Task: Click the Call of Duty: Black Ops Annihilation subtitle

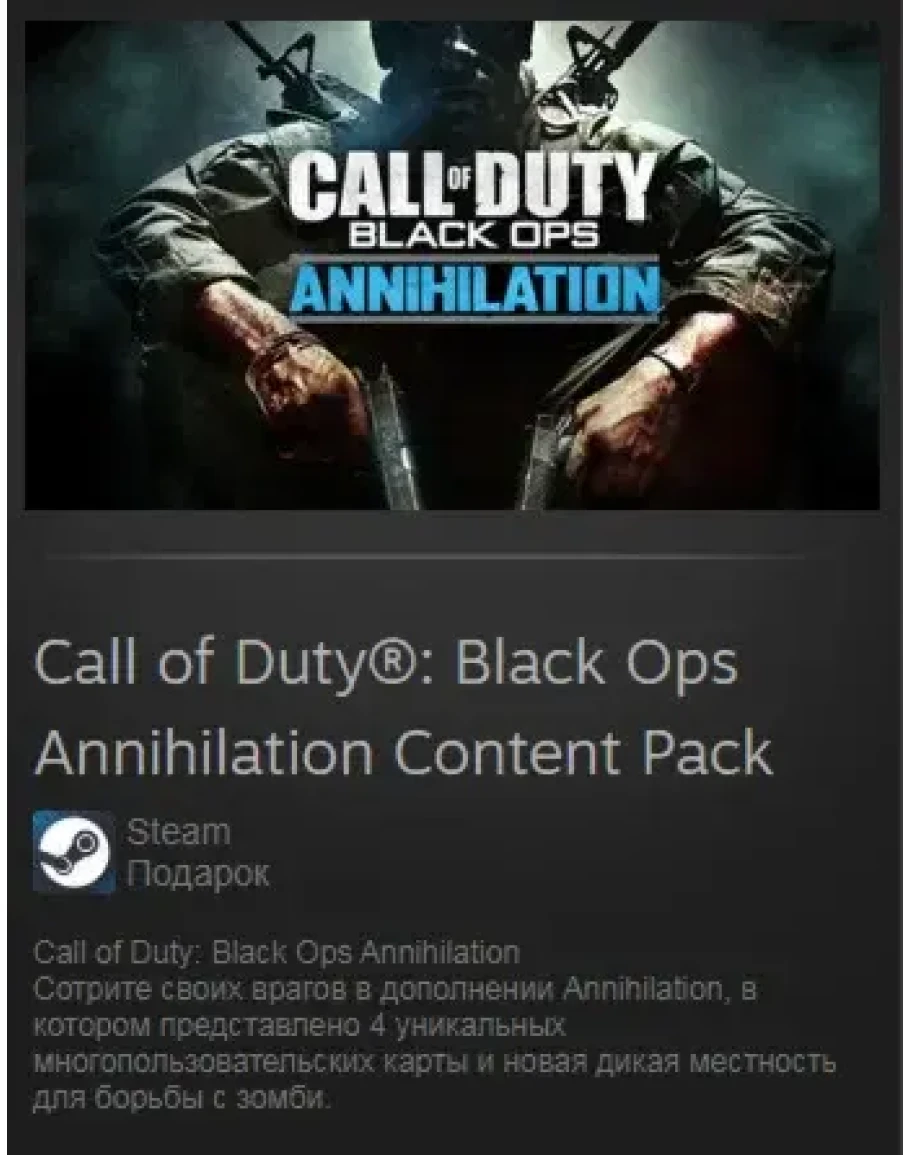Action: [277, 952]
